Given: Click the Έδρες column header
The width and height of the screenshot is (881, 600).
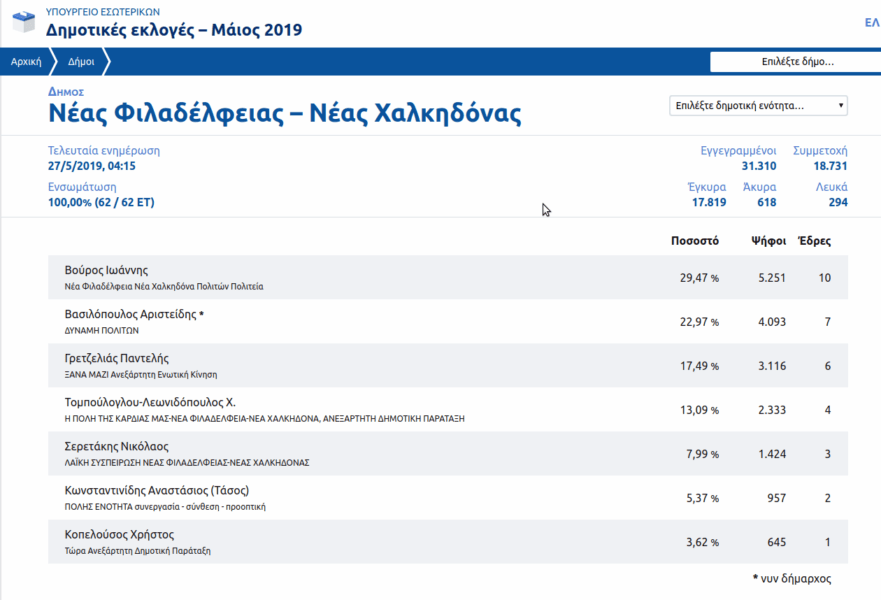Looking at the screenshot, I should coord(814,241).
